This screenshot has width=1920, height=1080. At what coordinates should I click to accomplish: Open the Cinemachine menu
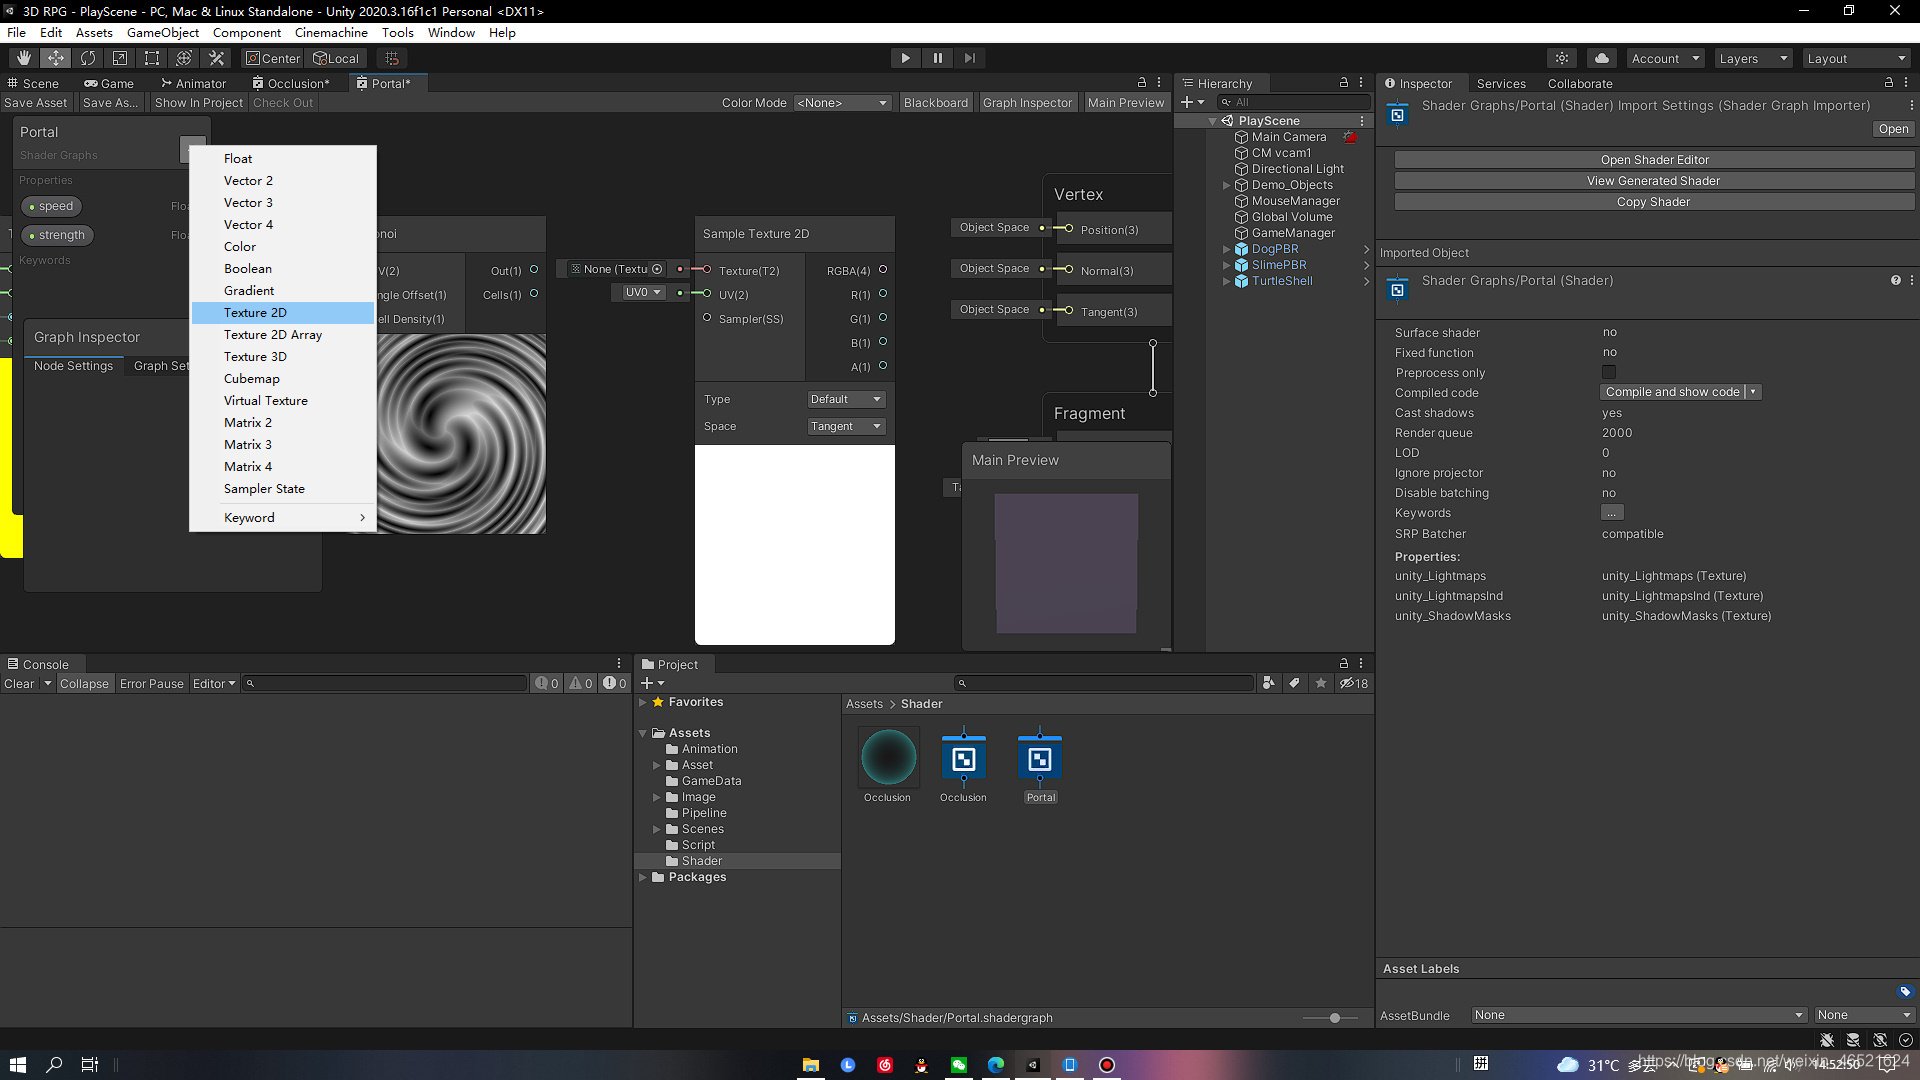pos(330,33)
